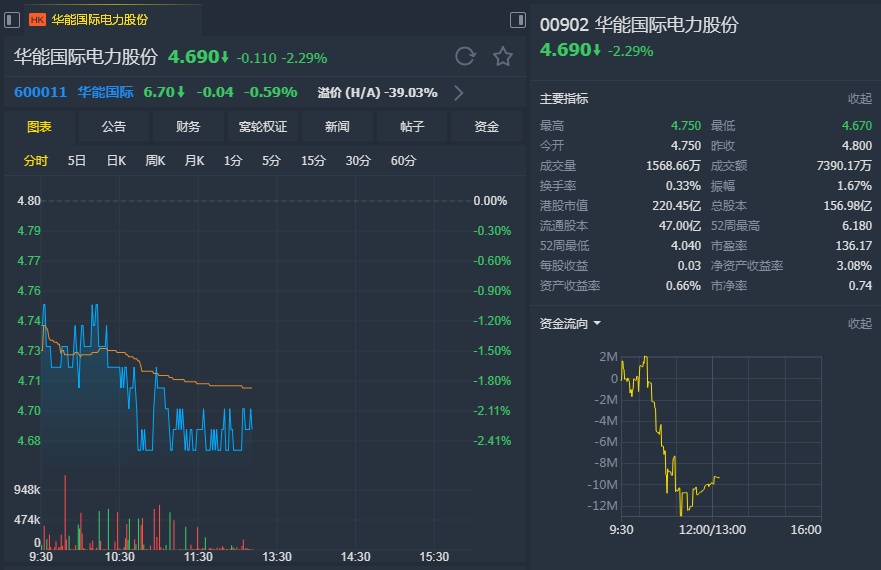This screenshot has width=881, height=570.
Task: Select the 分时 chart period
Action: click(35, 161)
